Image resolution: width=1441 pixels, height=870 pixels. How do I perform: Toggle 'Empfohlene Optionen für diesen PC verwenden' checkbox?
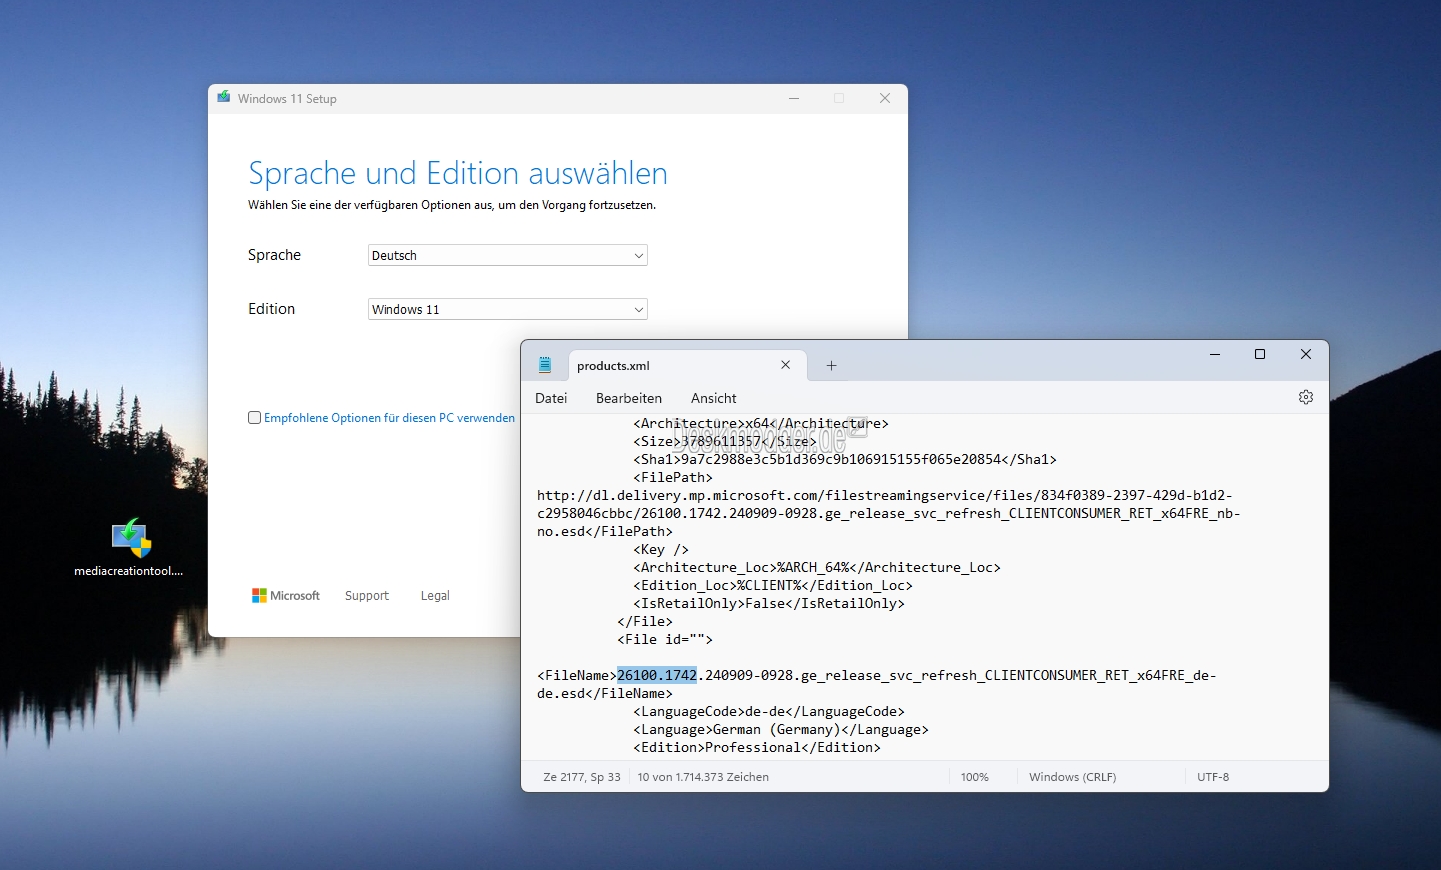(x=255, y=418)
